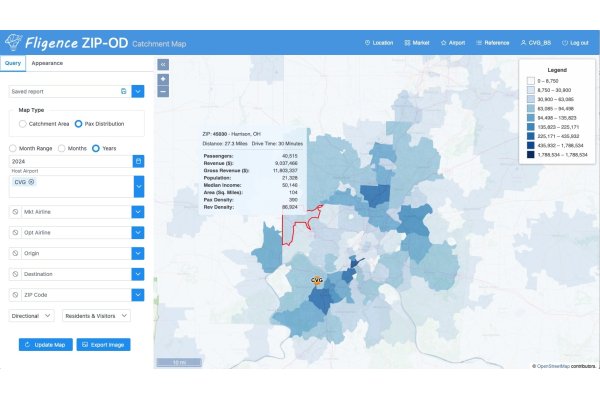Remove the CVG host airport tag
600x400 pixels.
click(x=31, y=182)
